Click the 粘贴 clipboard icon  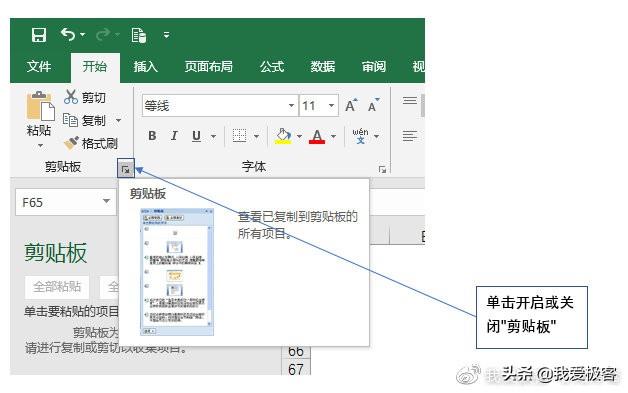[40, 106]
